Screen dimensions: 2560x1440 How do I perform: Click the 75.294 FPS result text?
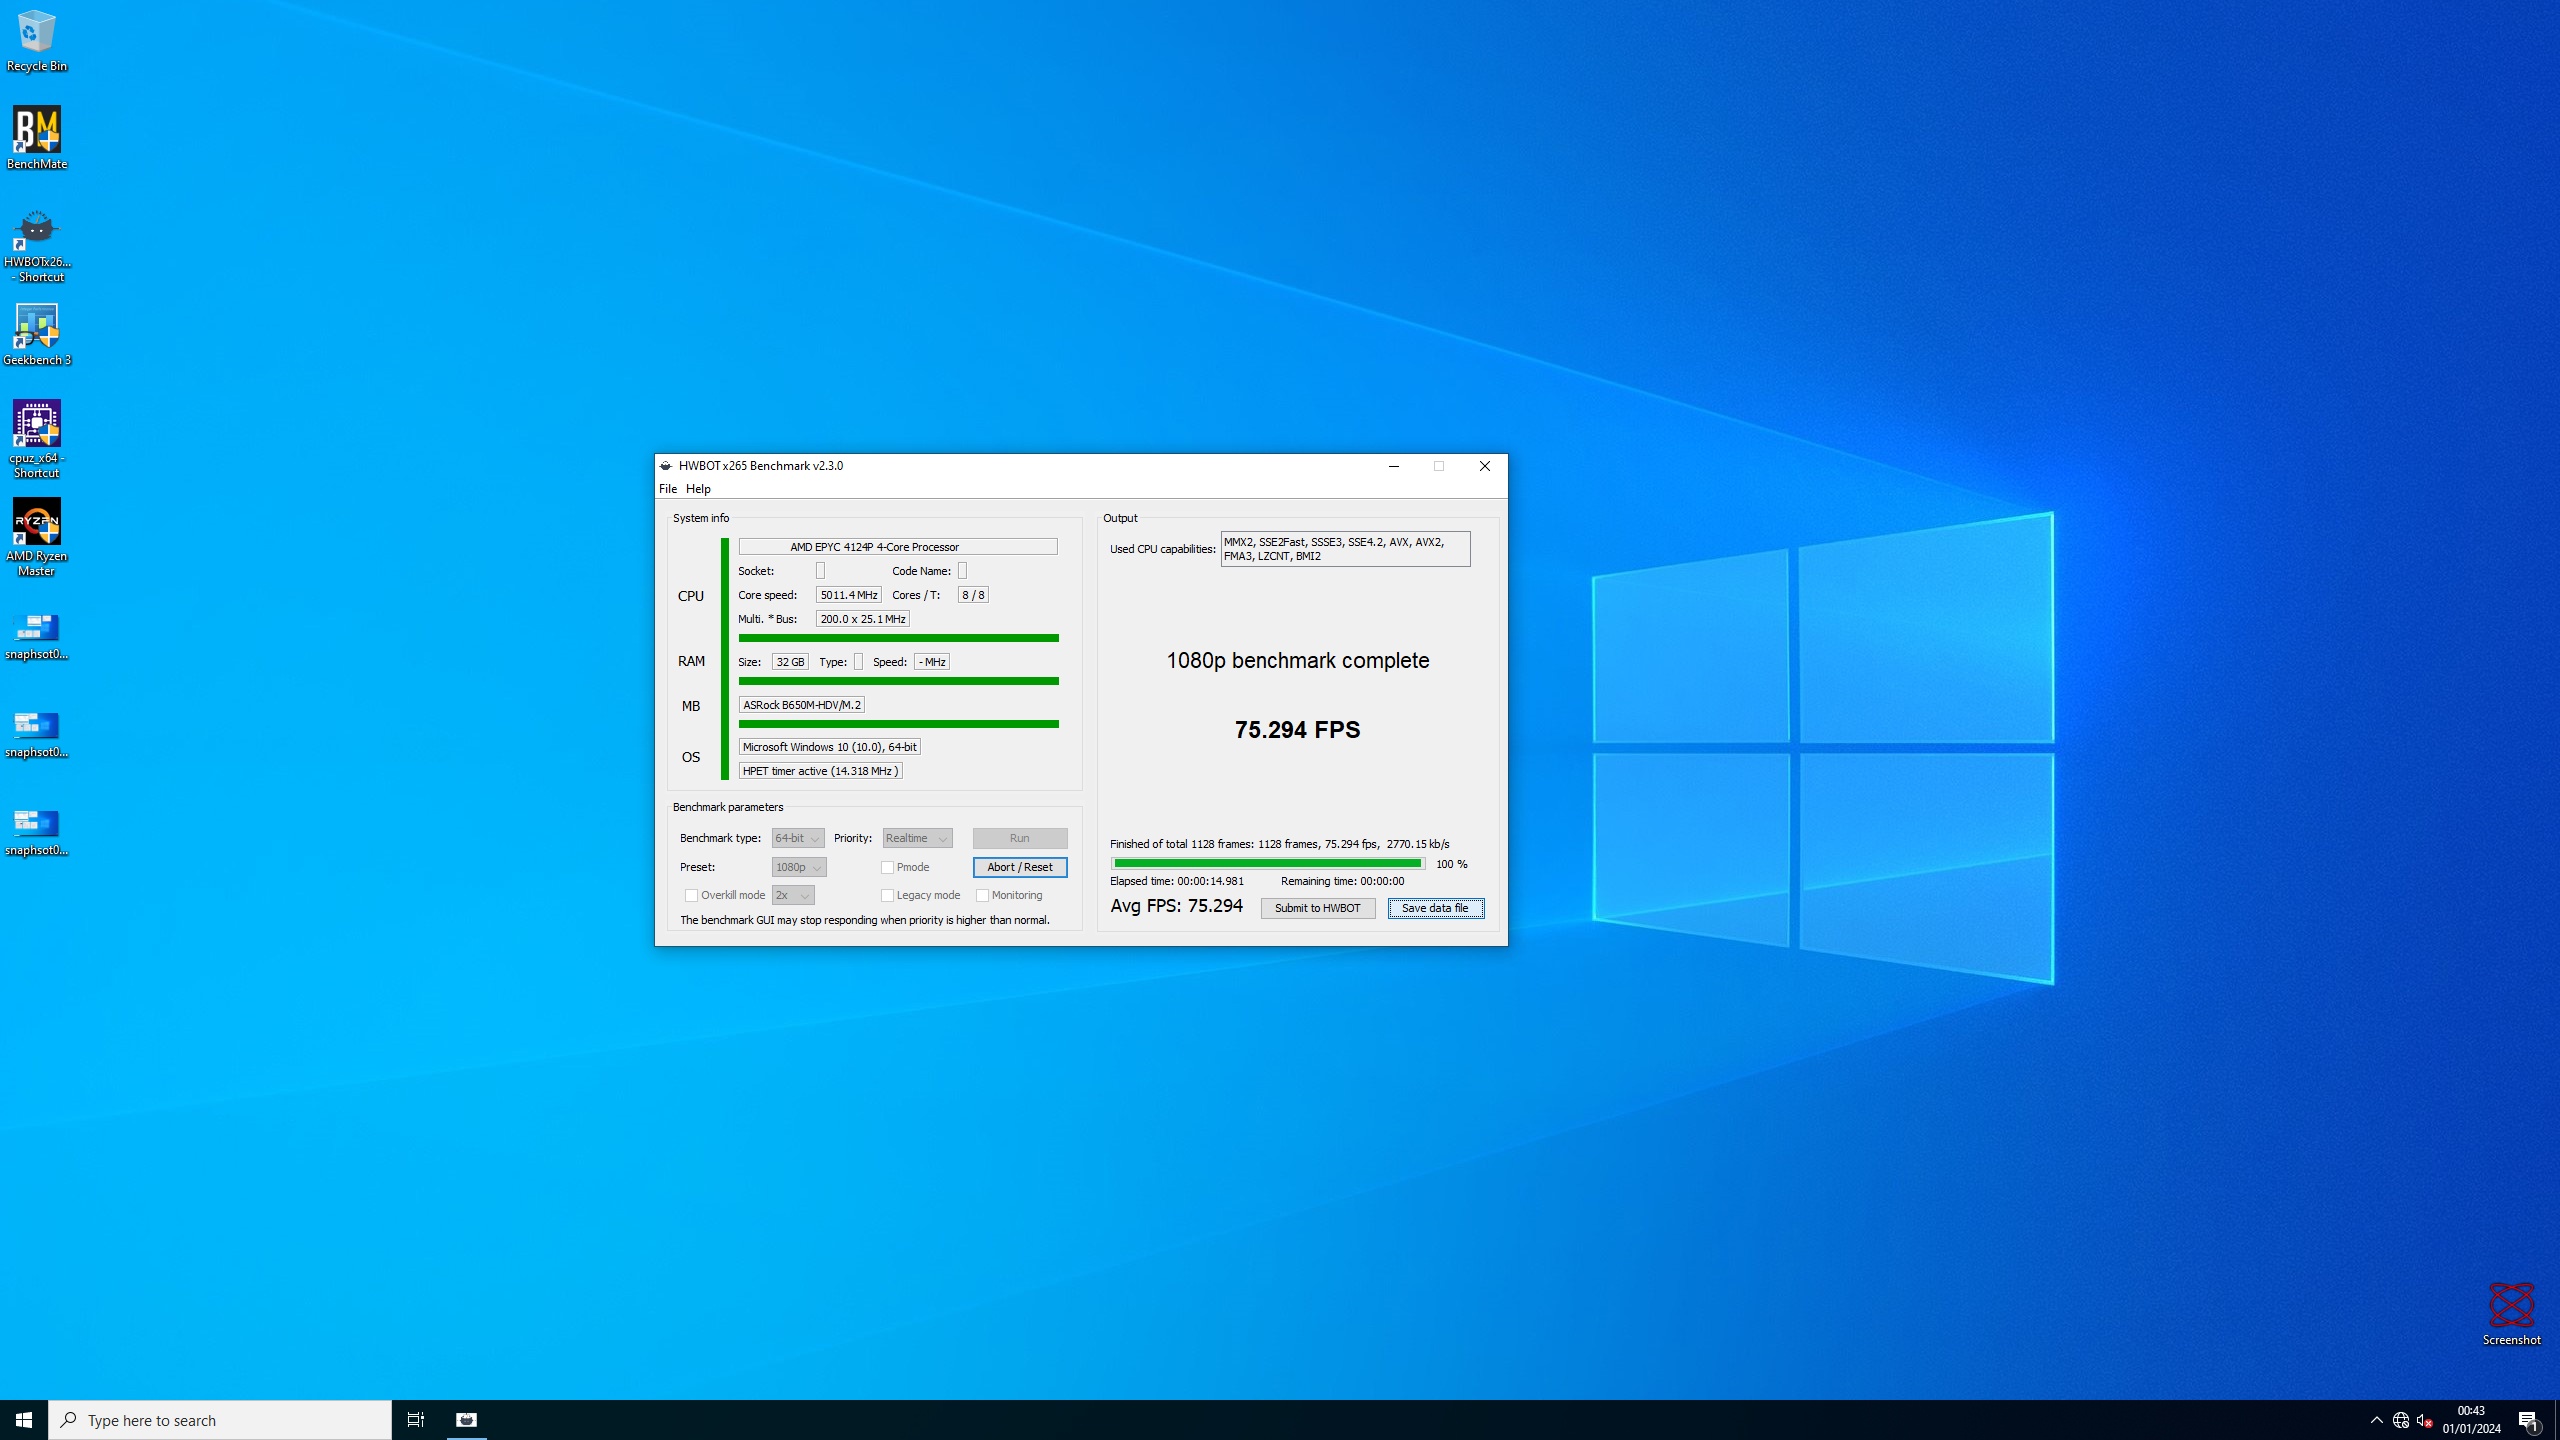1298,730
